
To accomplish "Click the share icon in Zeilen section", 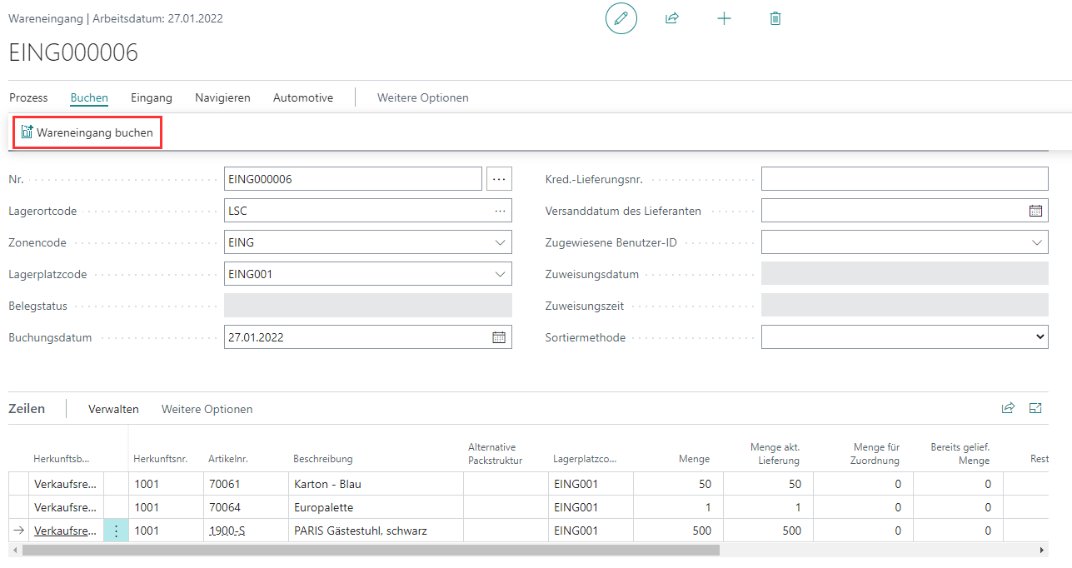I will click(1008, 408).
